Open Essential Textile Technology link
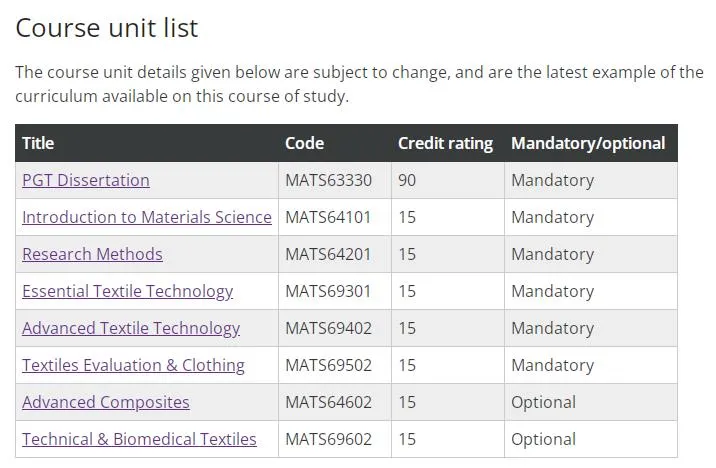The height and width of the screenshot is (468, 716). (127, 291)
